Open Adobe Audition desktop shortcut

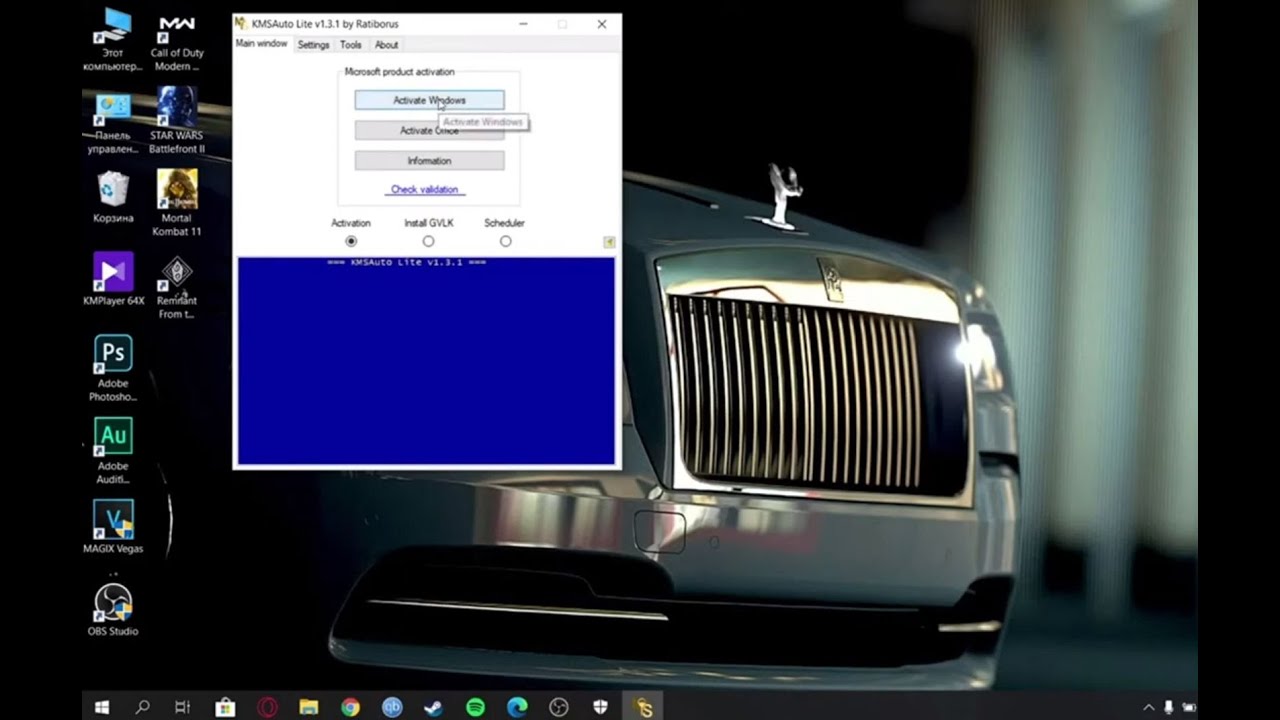coord(113,451)
